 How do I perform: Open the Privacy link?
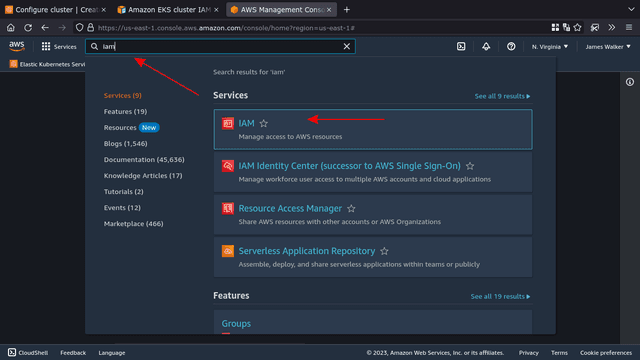[x=529, y=353]
